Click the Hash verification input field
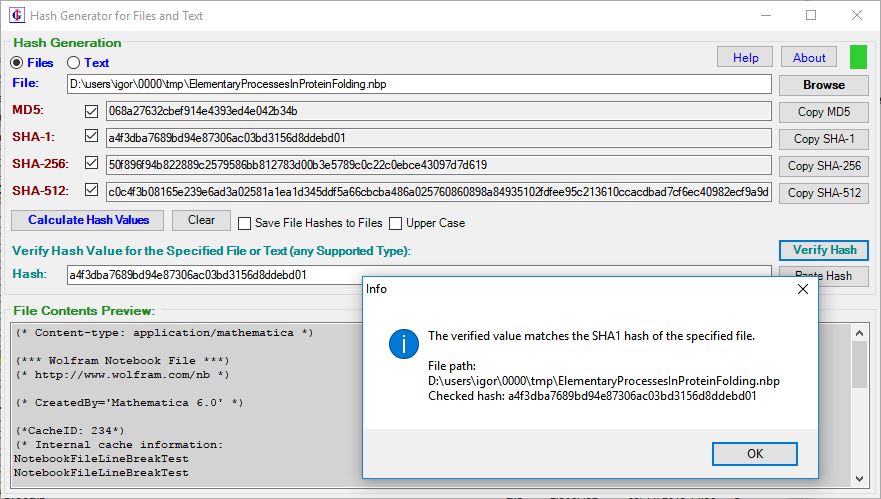 210,274
